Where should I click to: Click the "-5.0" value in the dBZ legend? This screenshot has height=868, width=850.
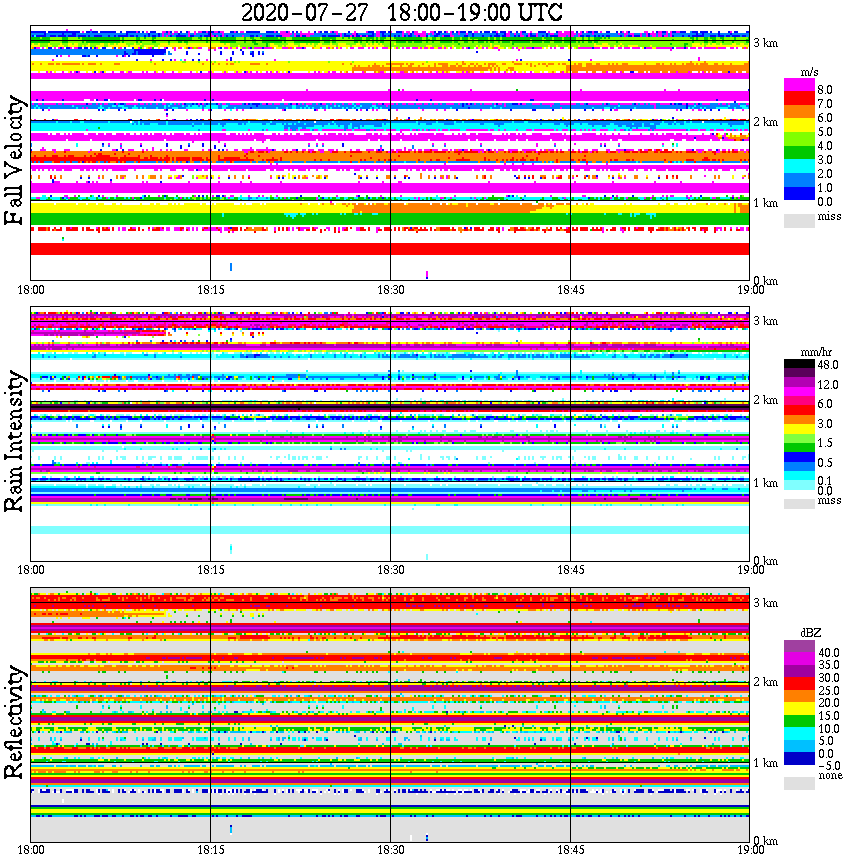tap(829, 766)
